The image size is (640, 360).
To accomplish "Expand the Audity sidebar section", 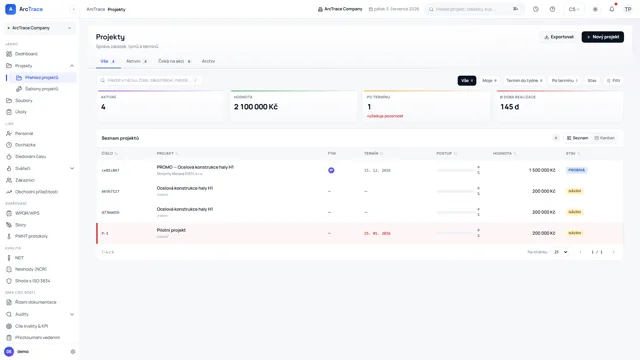I will click(x=72, y=314).
